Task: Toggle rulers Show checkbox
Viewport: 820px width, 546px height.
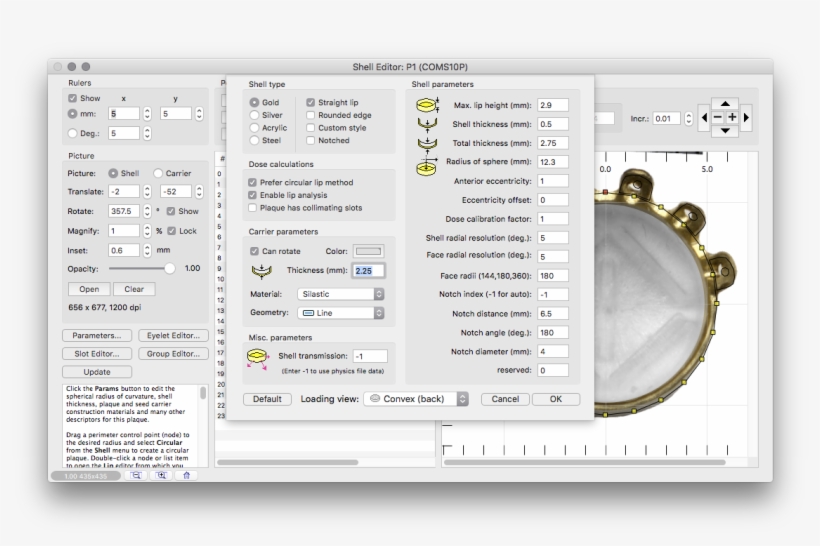Action: pyautogui.click(x=72, y=98)
